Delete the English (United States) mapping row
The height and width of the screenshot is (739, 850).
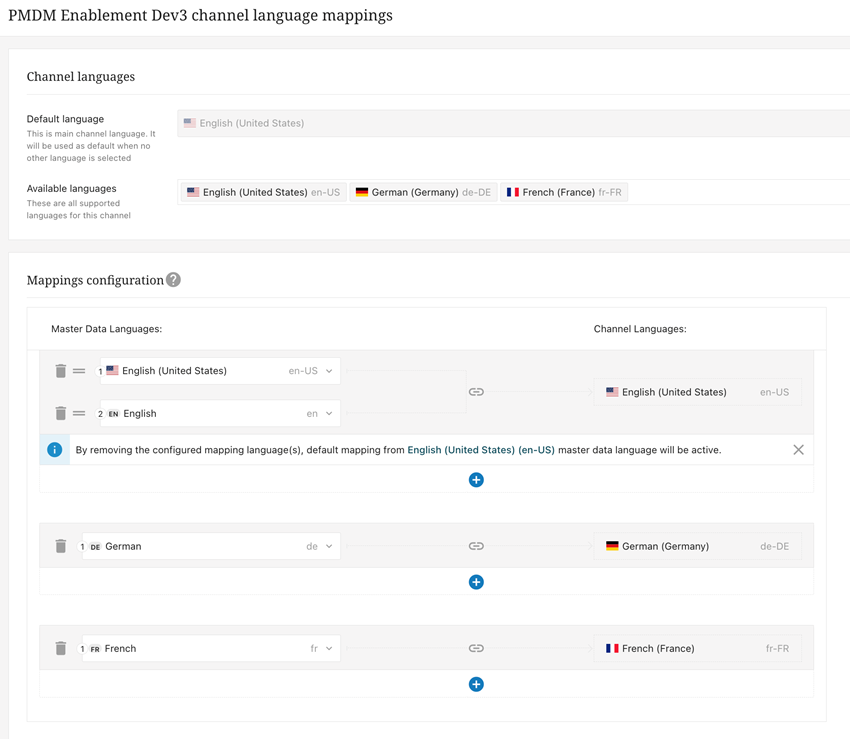[x=61, y=371]
